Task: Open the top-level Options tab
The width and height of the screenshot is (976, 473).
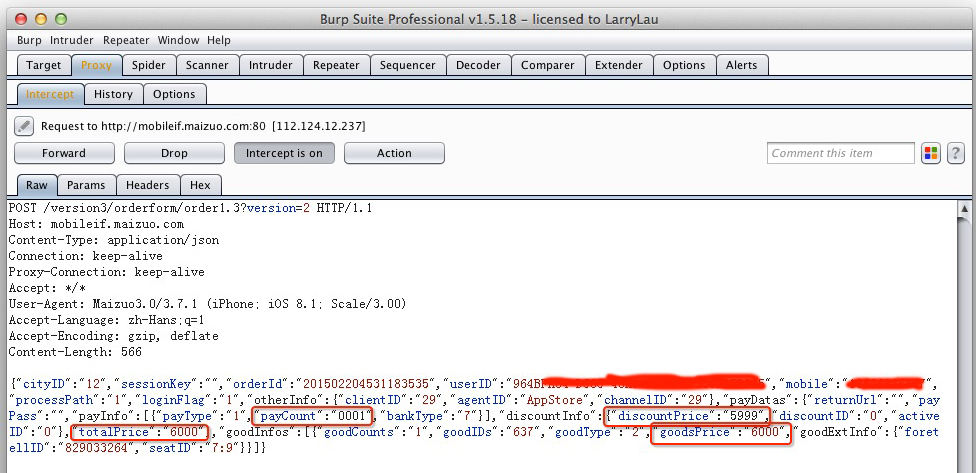Action: [684, 65]
